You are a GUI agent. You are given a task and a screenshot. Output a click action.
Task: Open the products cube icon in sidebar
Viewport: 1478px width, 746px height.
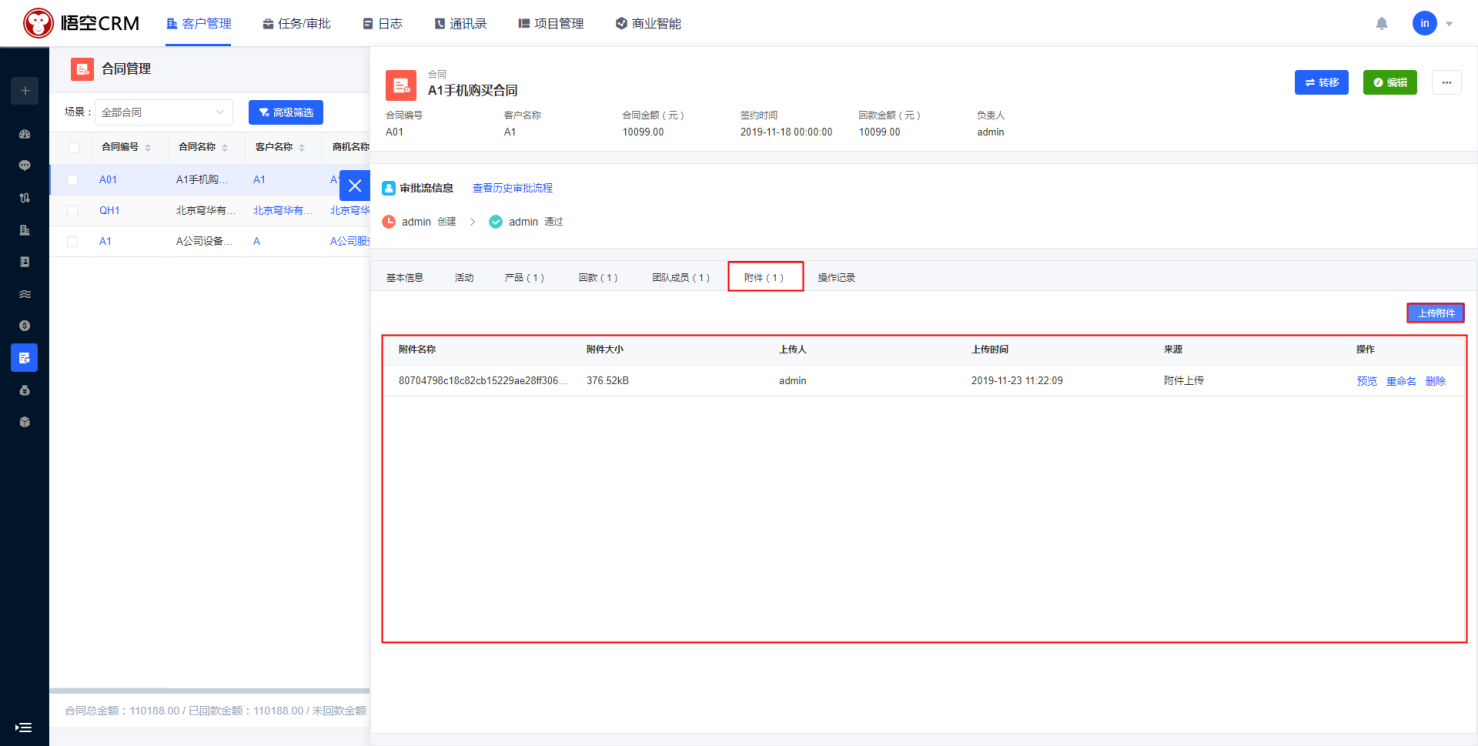(25, 422)
